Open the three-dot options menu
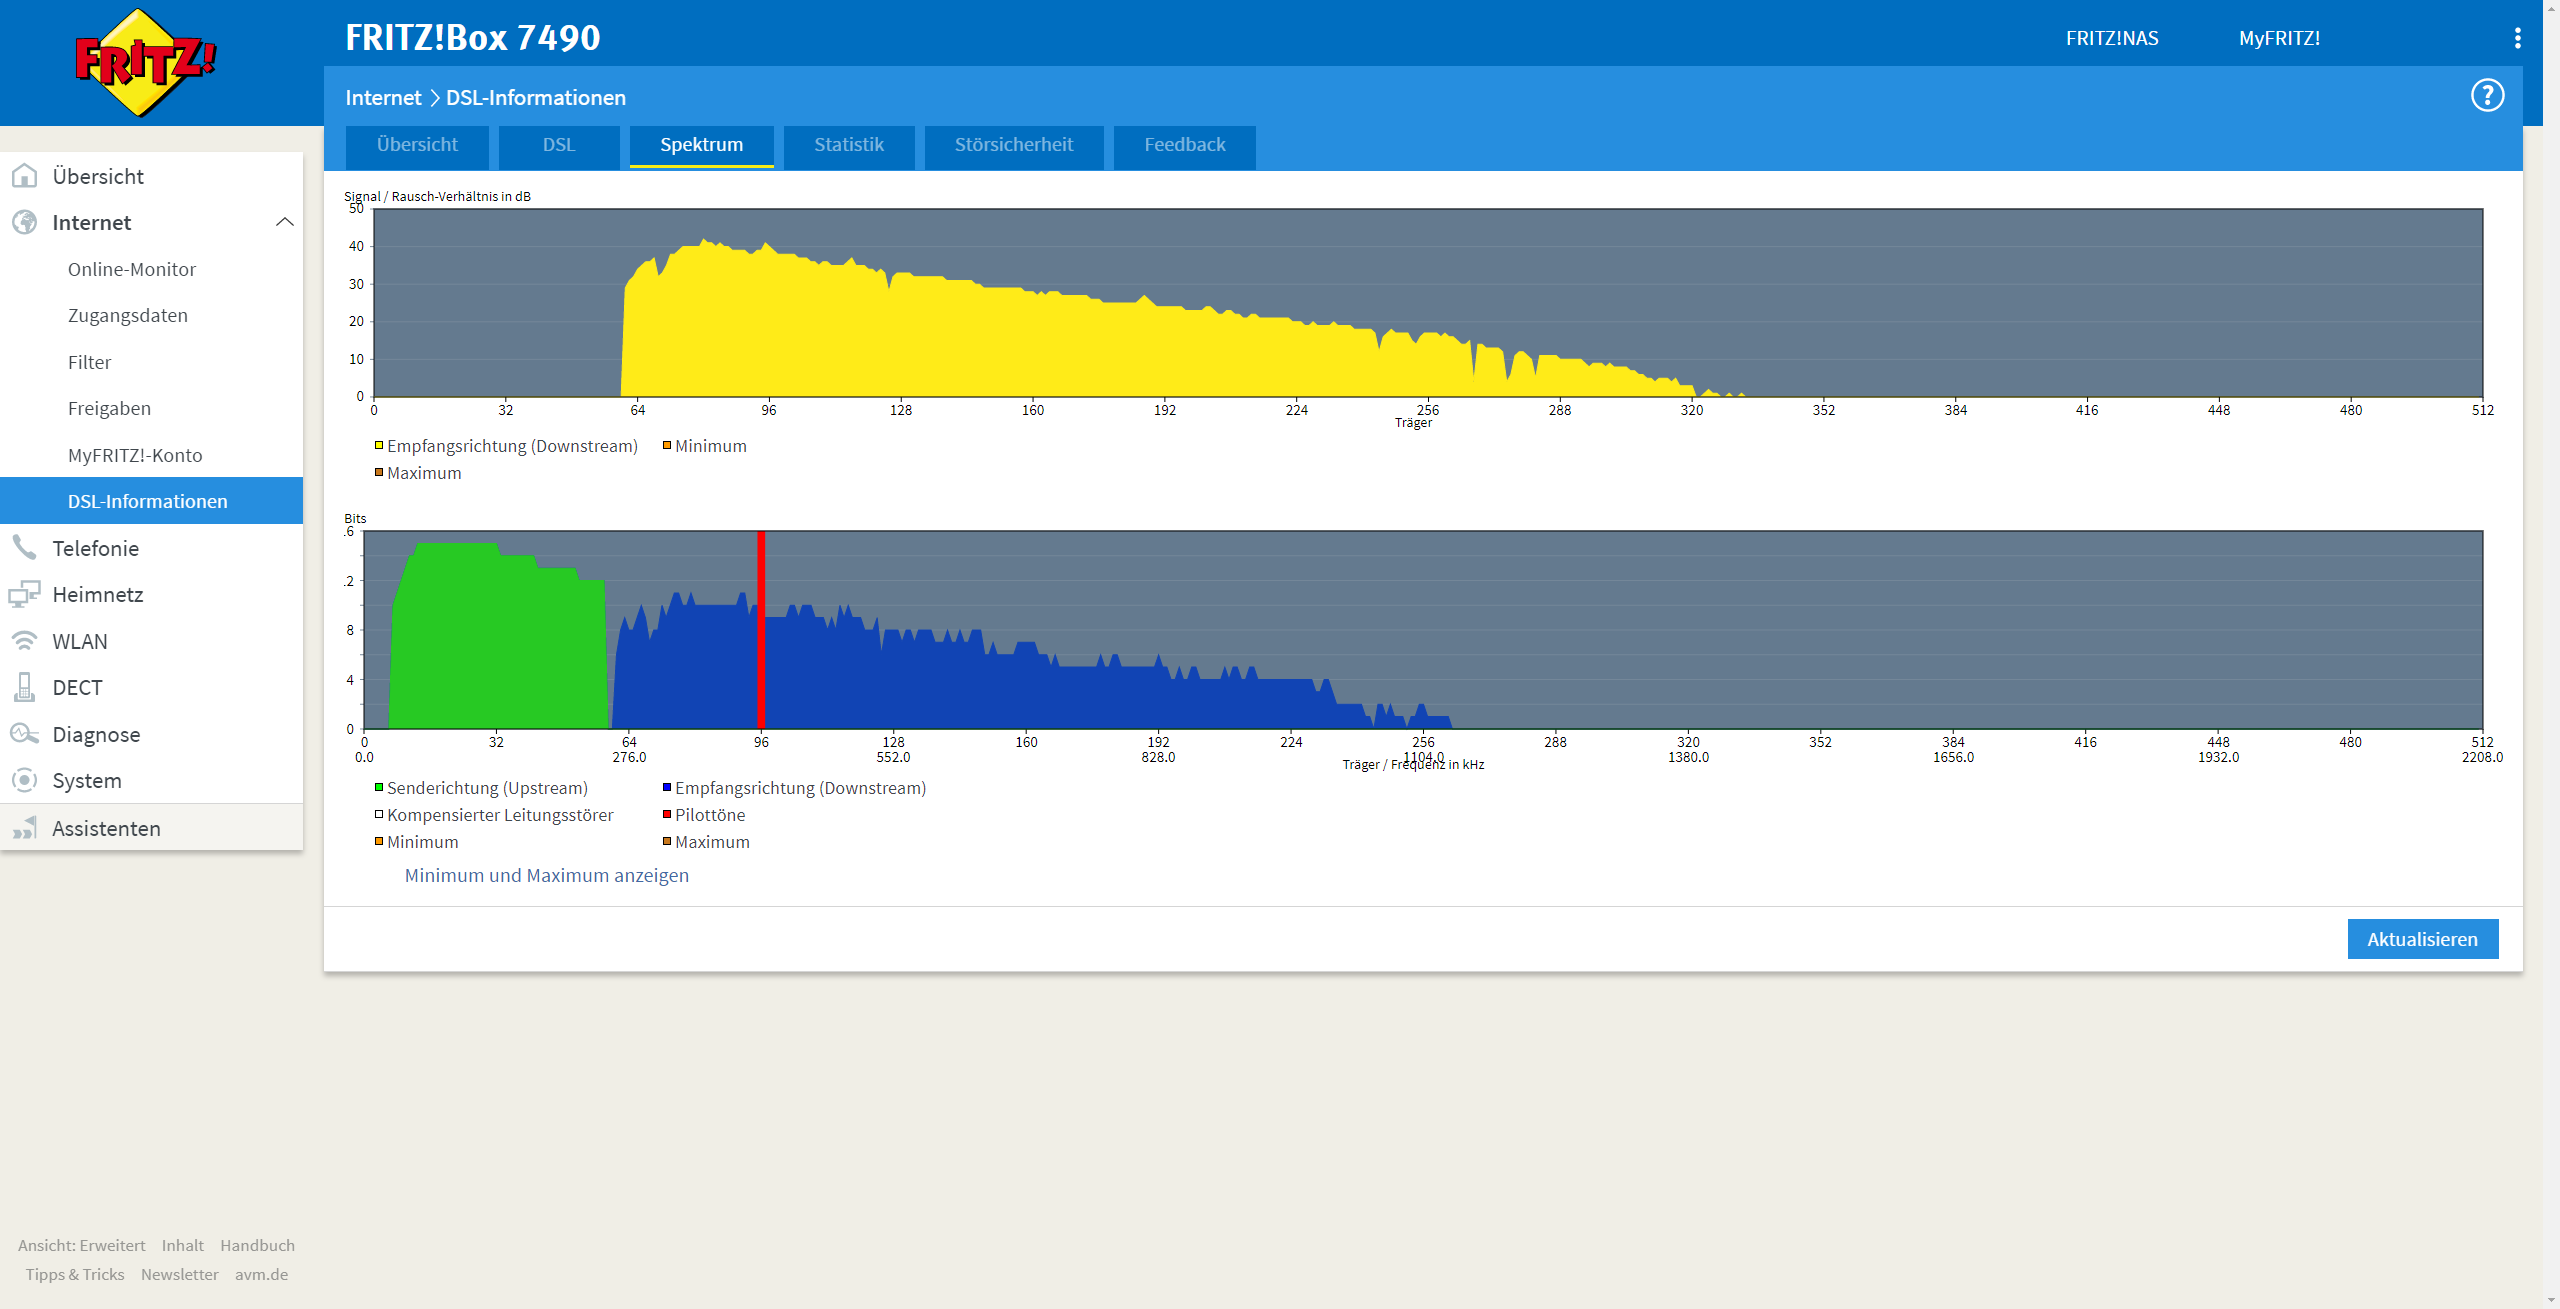 point(2517,38)
